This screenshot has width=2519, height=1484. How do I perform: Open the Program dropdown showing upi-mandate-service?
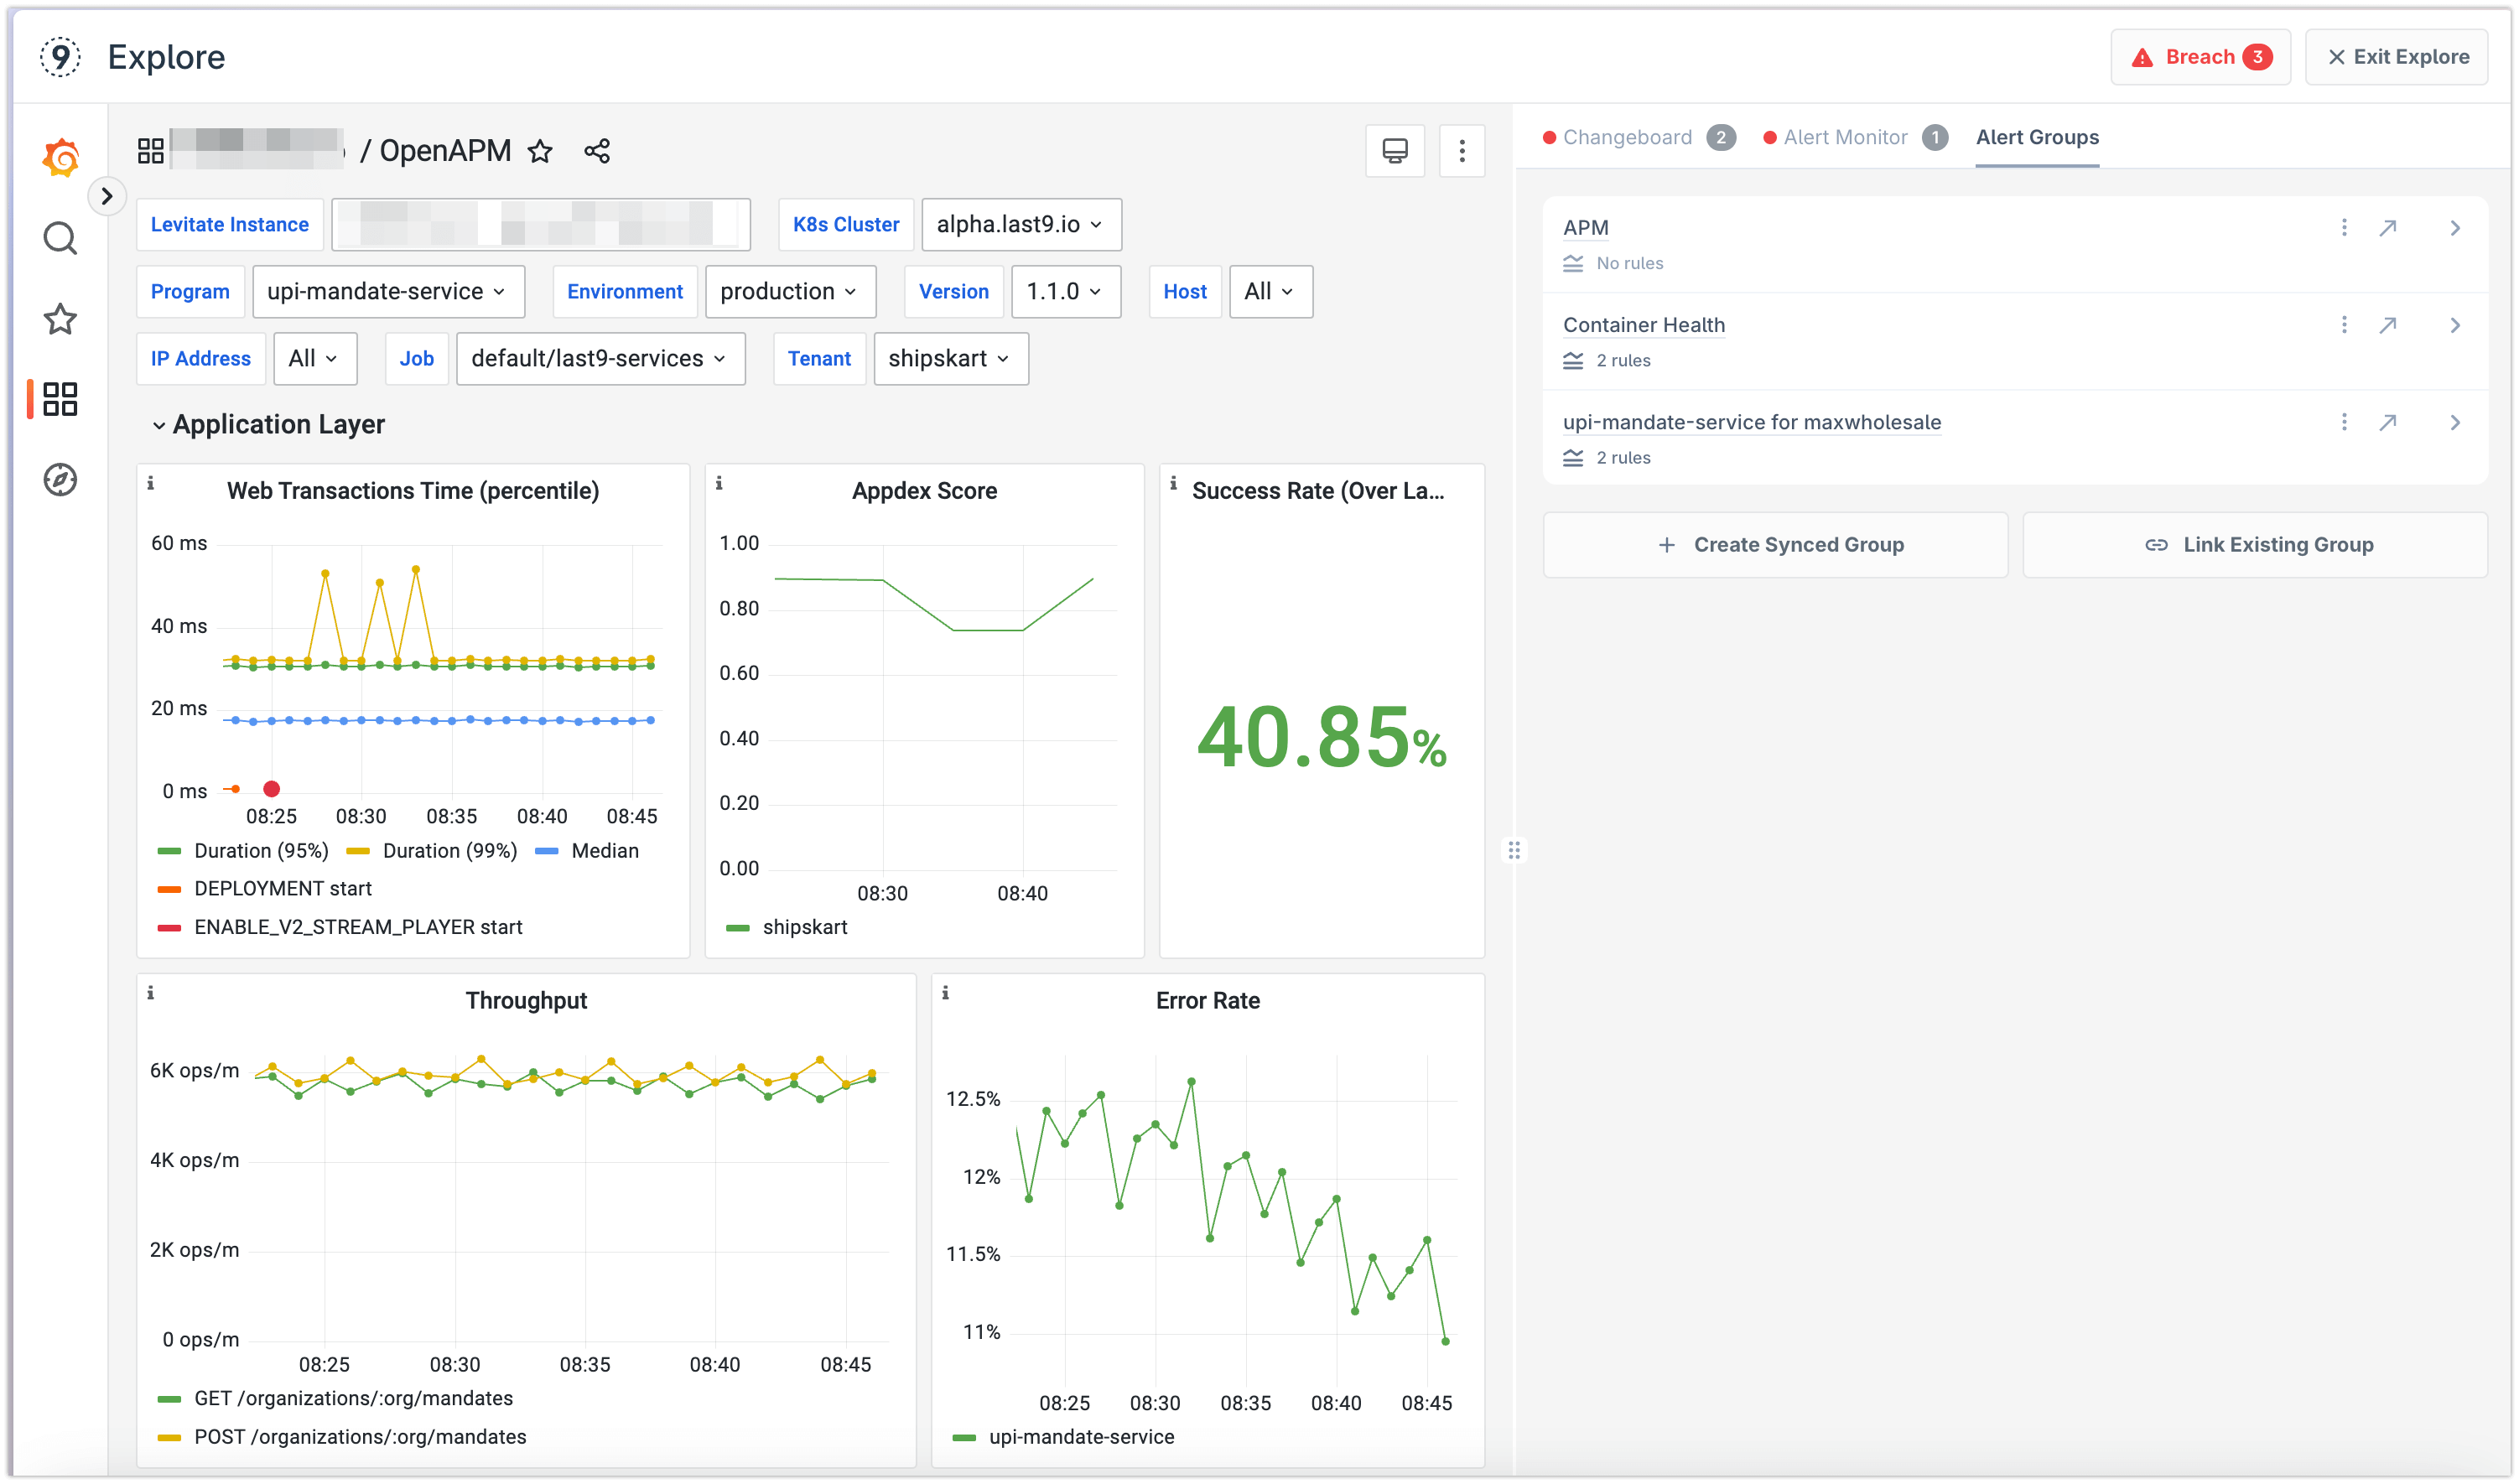pyautogui.click(x=388, y=291)
